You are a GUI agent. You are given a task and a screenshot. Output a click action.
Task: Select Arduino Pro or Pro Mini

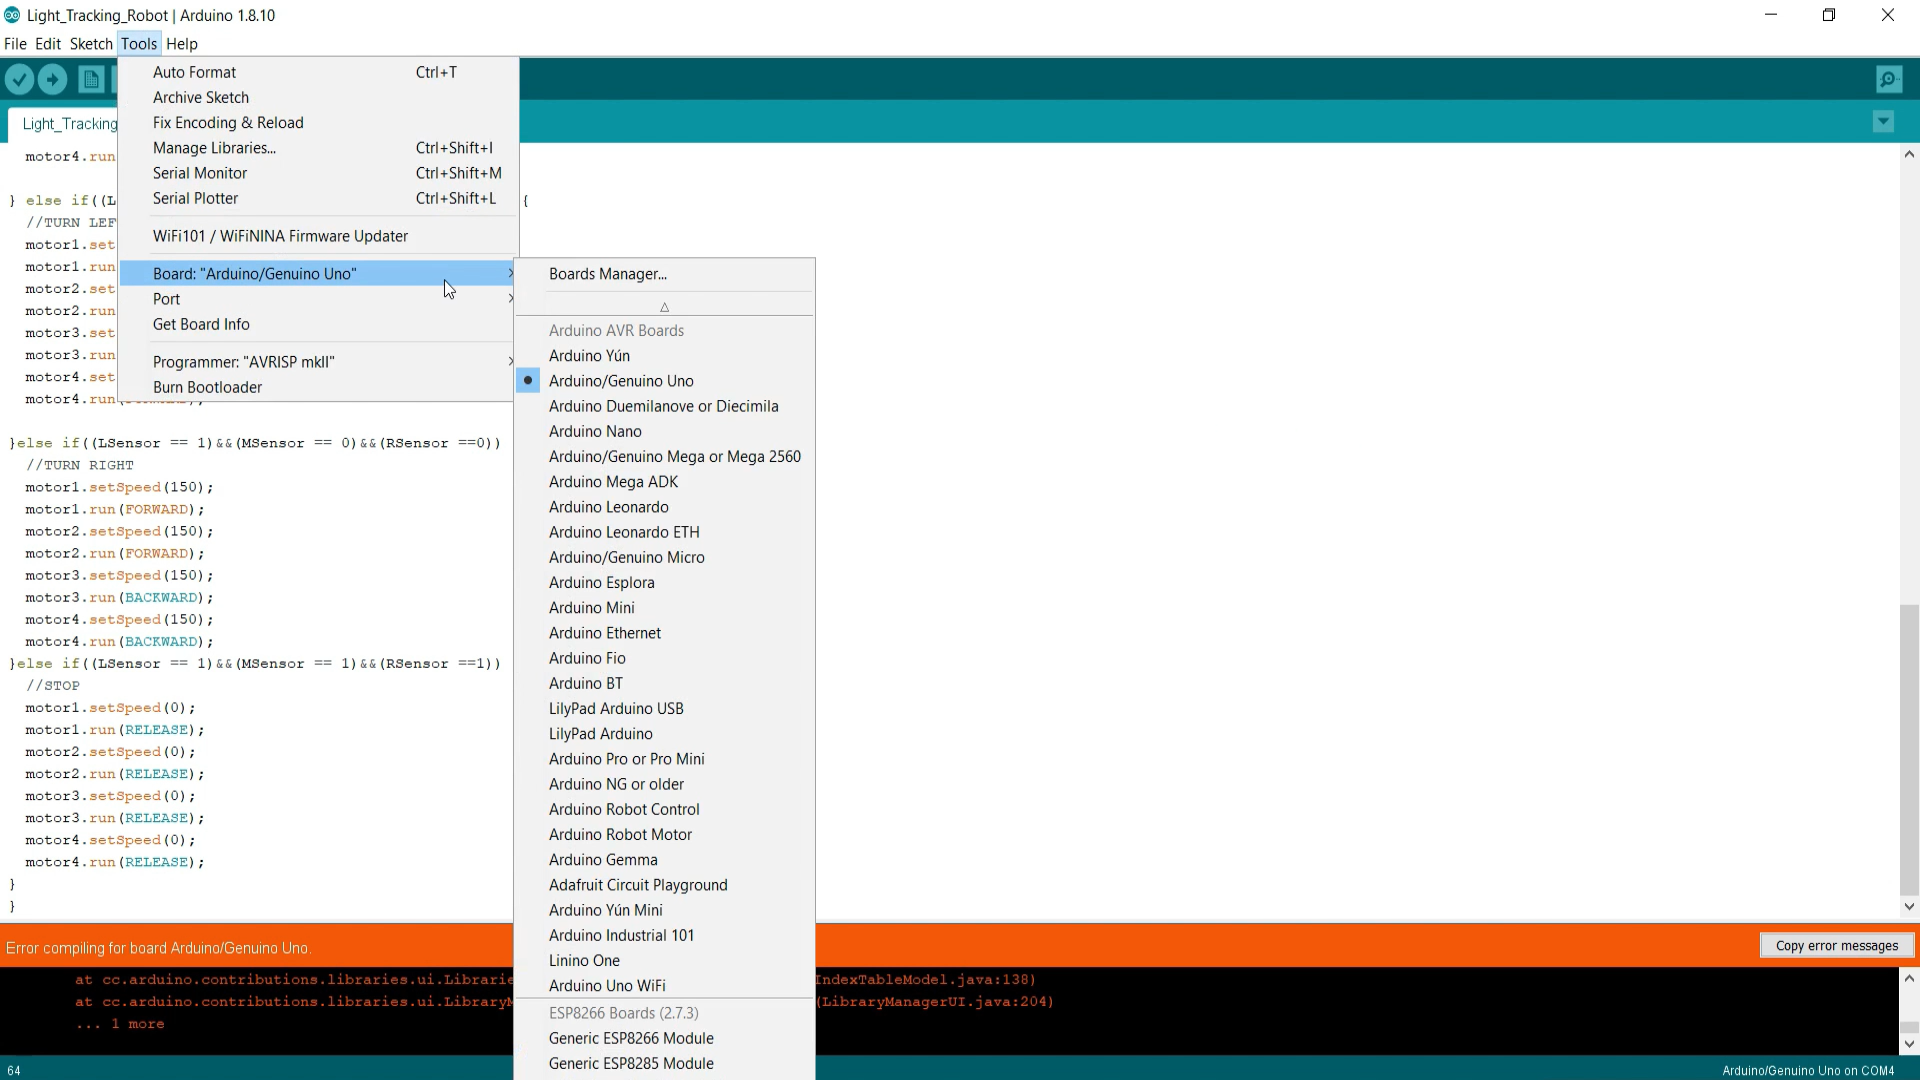click(664, 759)
